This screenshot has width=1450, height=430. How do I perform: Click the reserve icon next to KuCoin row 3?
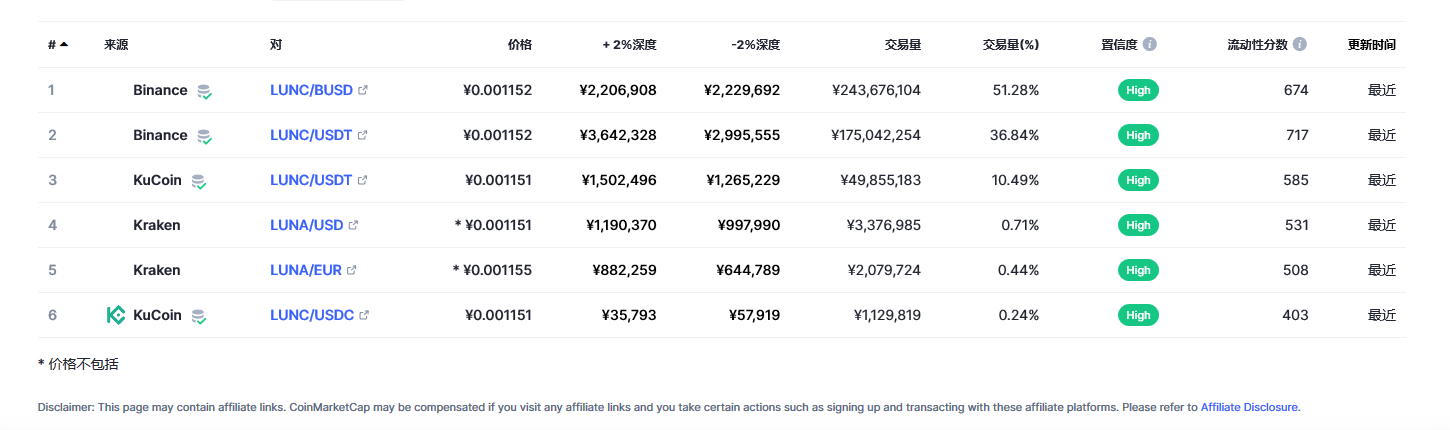tap(199, 181)
